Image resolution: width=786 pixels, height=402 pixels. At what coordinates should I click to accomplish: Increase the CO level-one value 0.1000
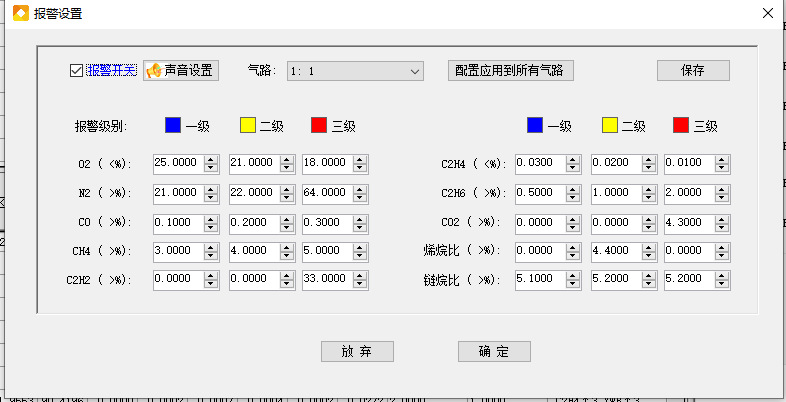(x=211, y=220)
